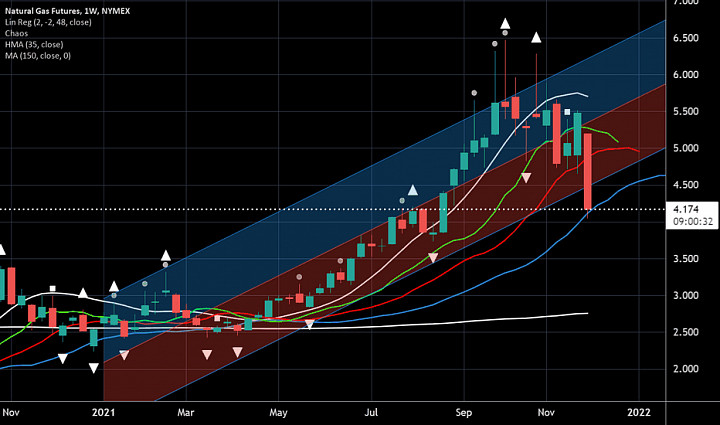
Task: Click the current price label 4.174
Action: click(x=686, y=209)
